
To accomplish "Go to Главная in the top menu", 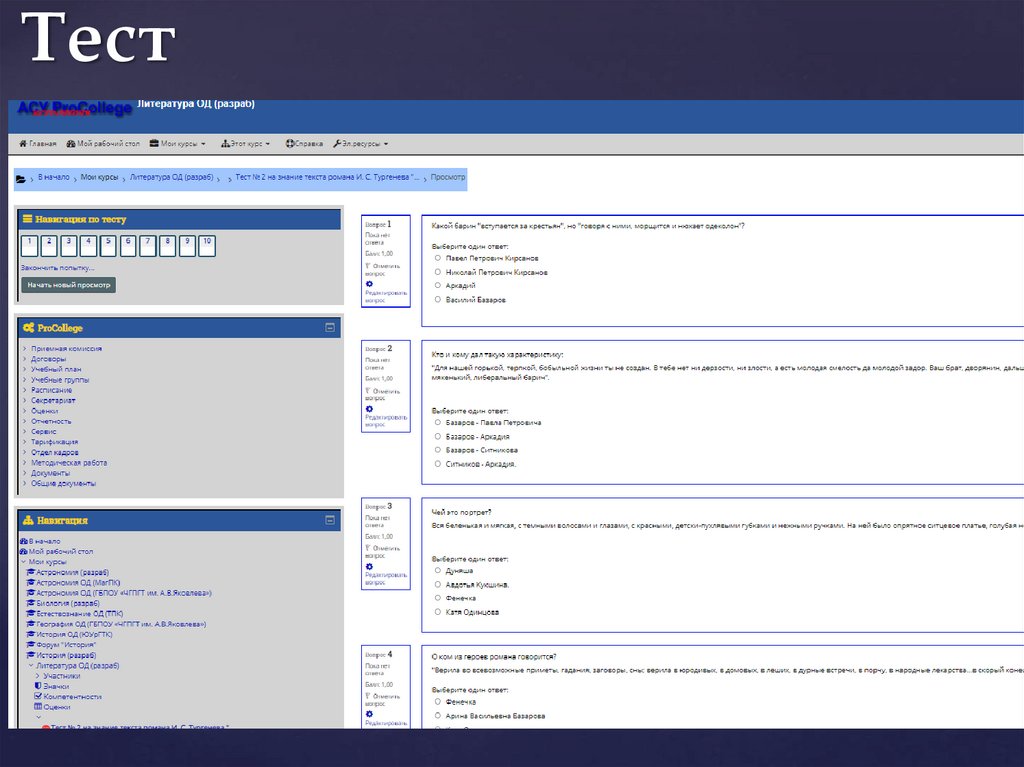I will [x=38, y=144].
